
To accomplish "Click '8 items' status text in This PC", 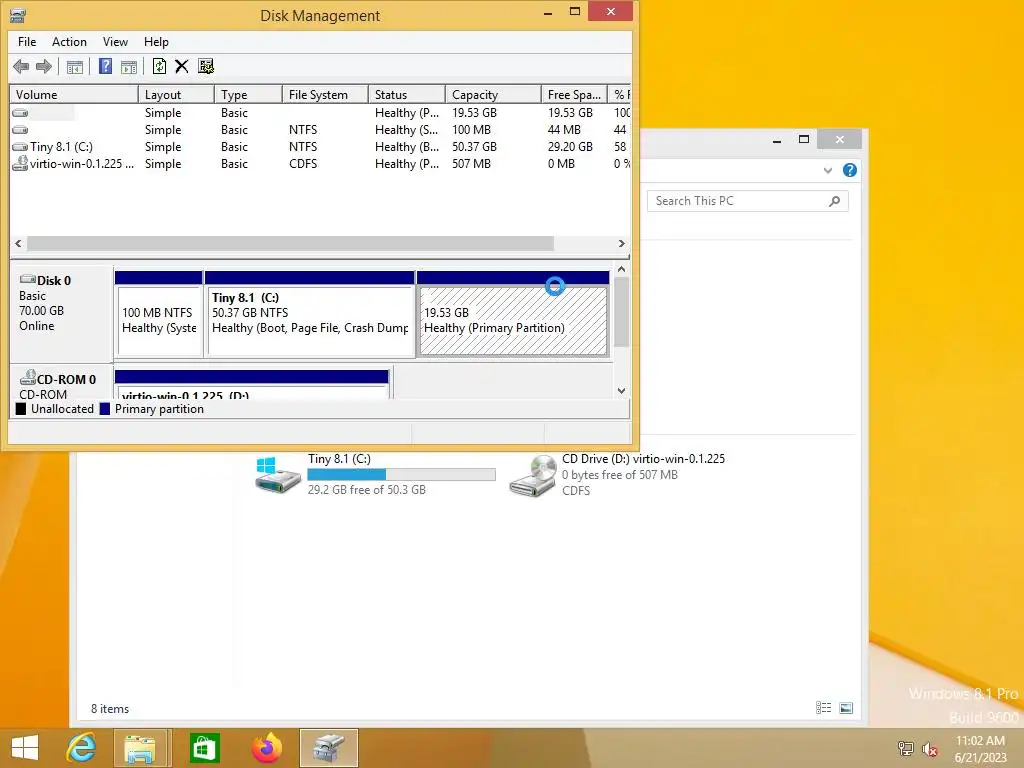I will (110, 709).
